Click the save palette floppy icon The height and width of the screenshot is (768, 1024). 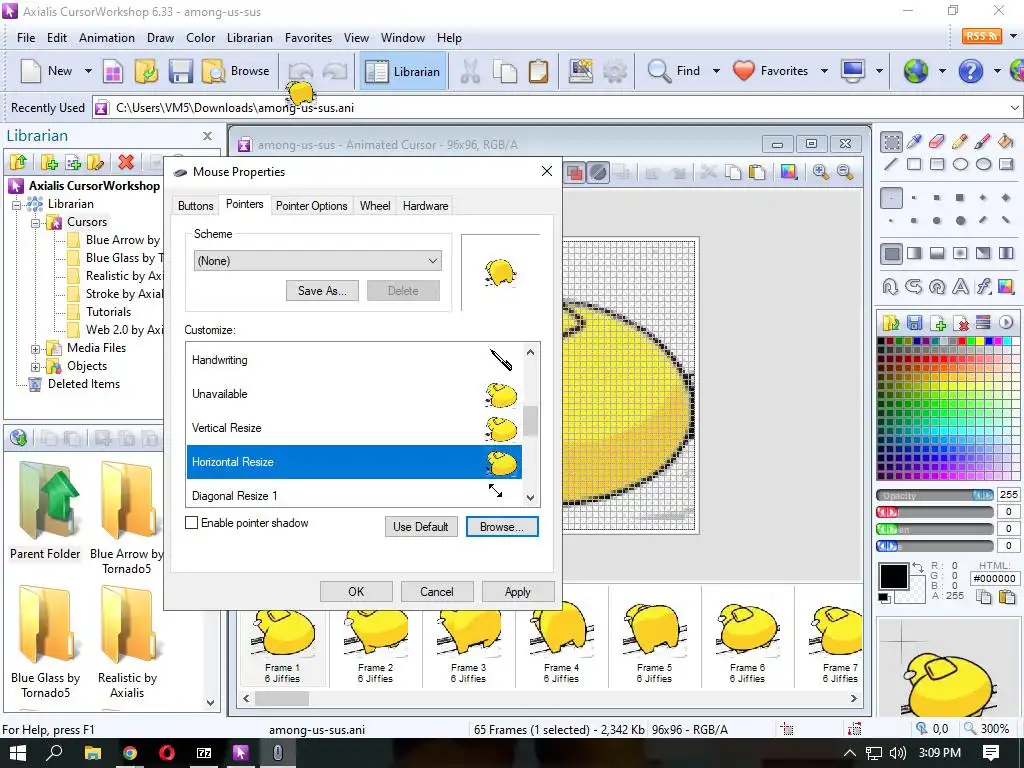[914, 323]
